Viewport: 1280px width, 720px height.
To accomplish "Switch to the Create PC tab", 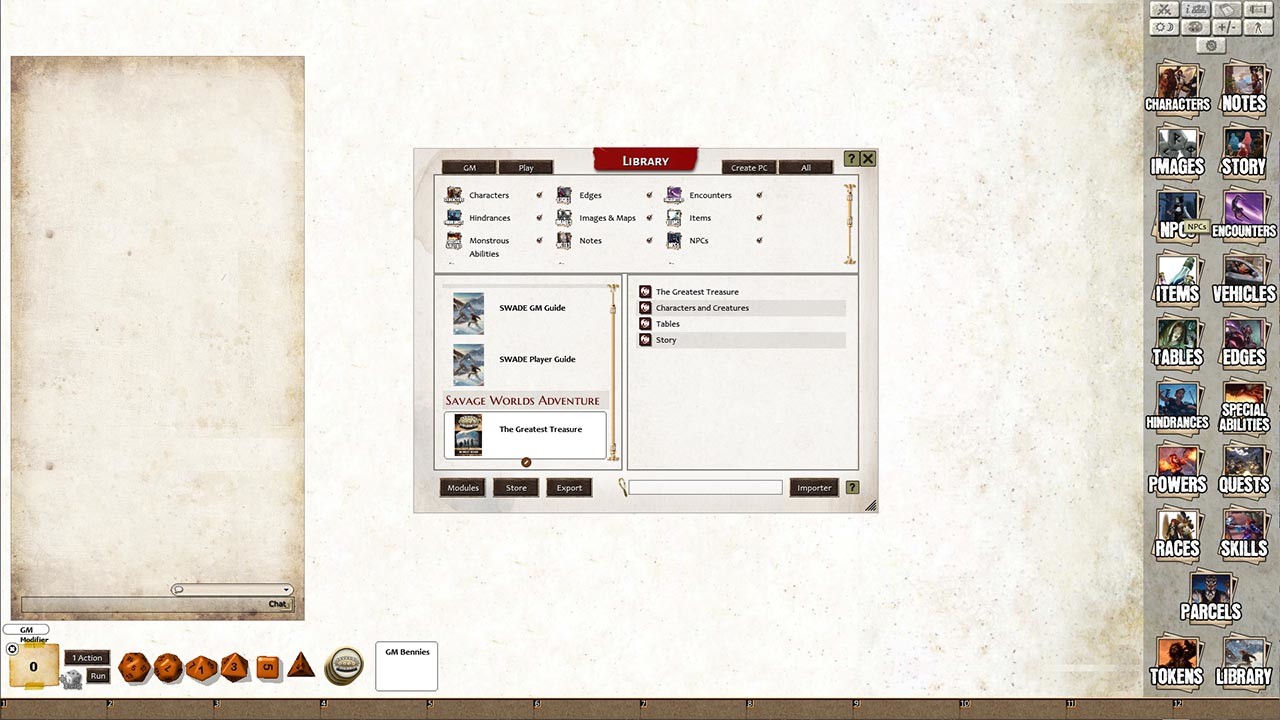I will point(748,167).
